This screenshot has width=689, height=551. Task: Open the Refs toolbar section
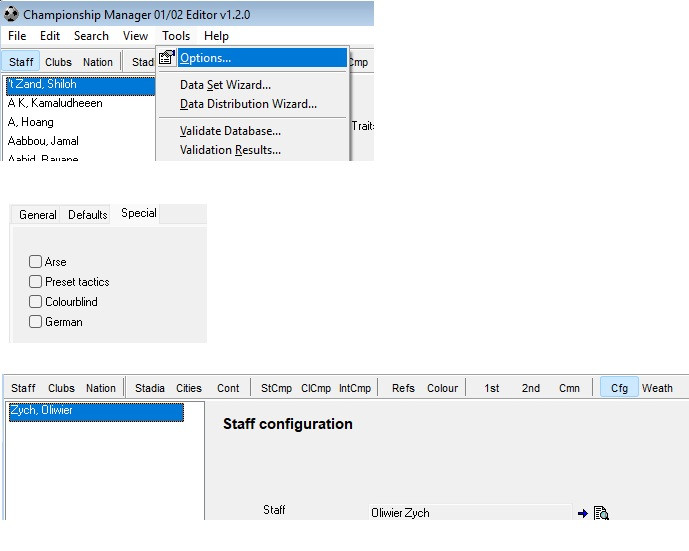click(403, 388)
